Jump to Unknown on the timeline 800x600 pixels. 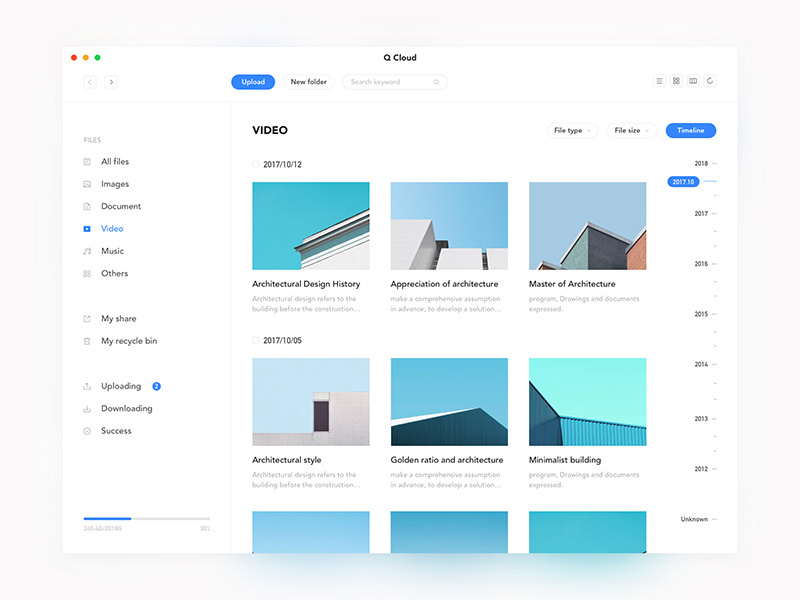pos(694,519)
